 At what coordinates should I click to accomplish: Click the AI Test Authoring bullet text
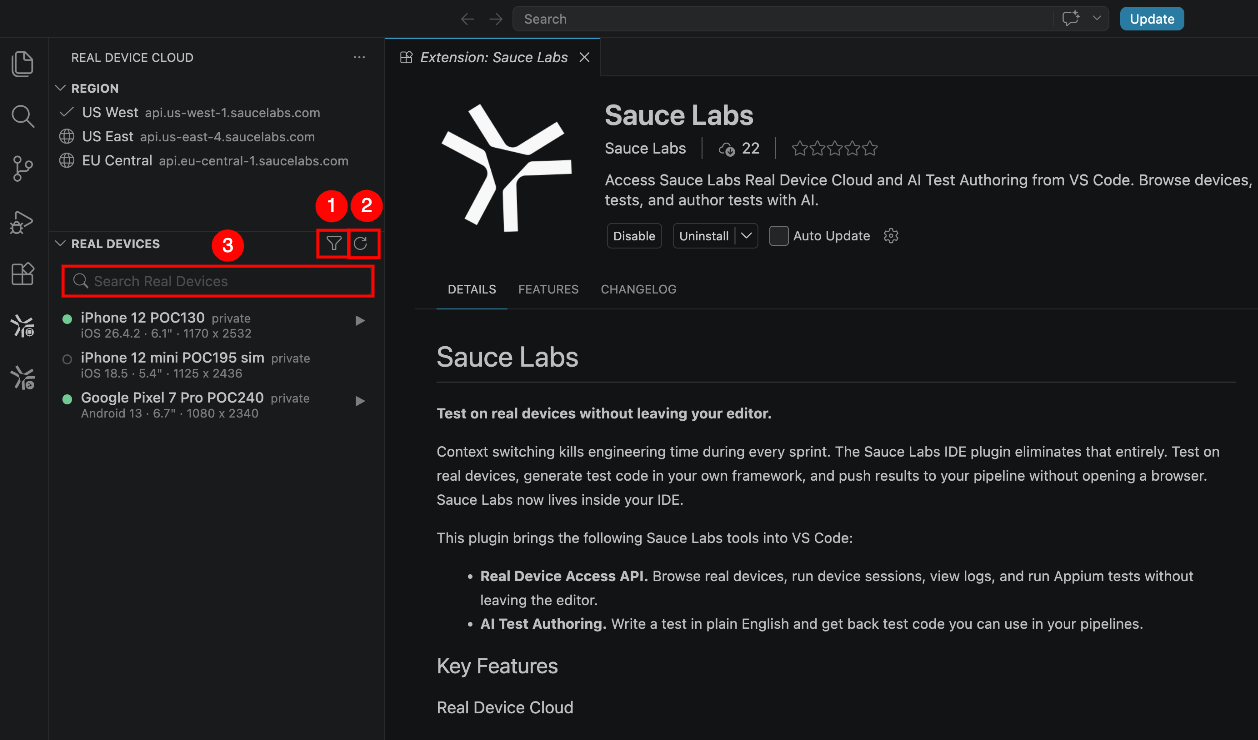click(x=811, y=624)
